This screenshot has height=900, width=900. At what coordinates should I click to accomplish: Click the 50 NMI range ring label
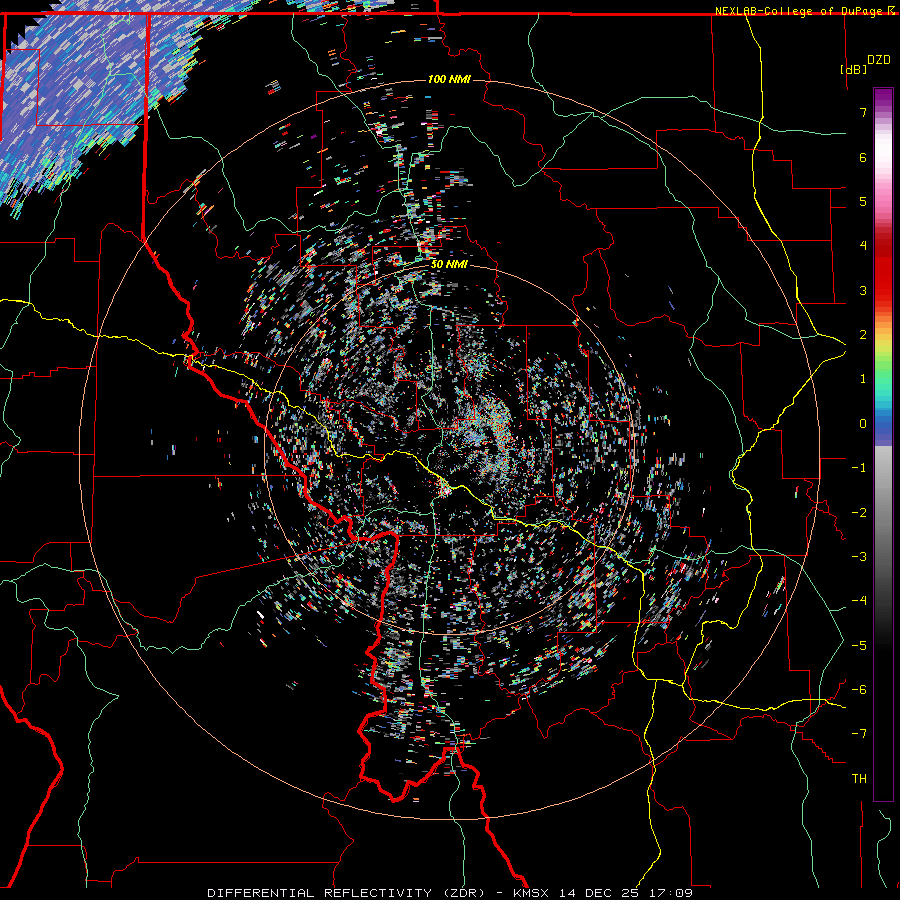tap(449, 265)
